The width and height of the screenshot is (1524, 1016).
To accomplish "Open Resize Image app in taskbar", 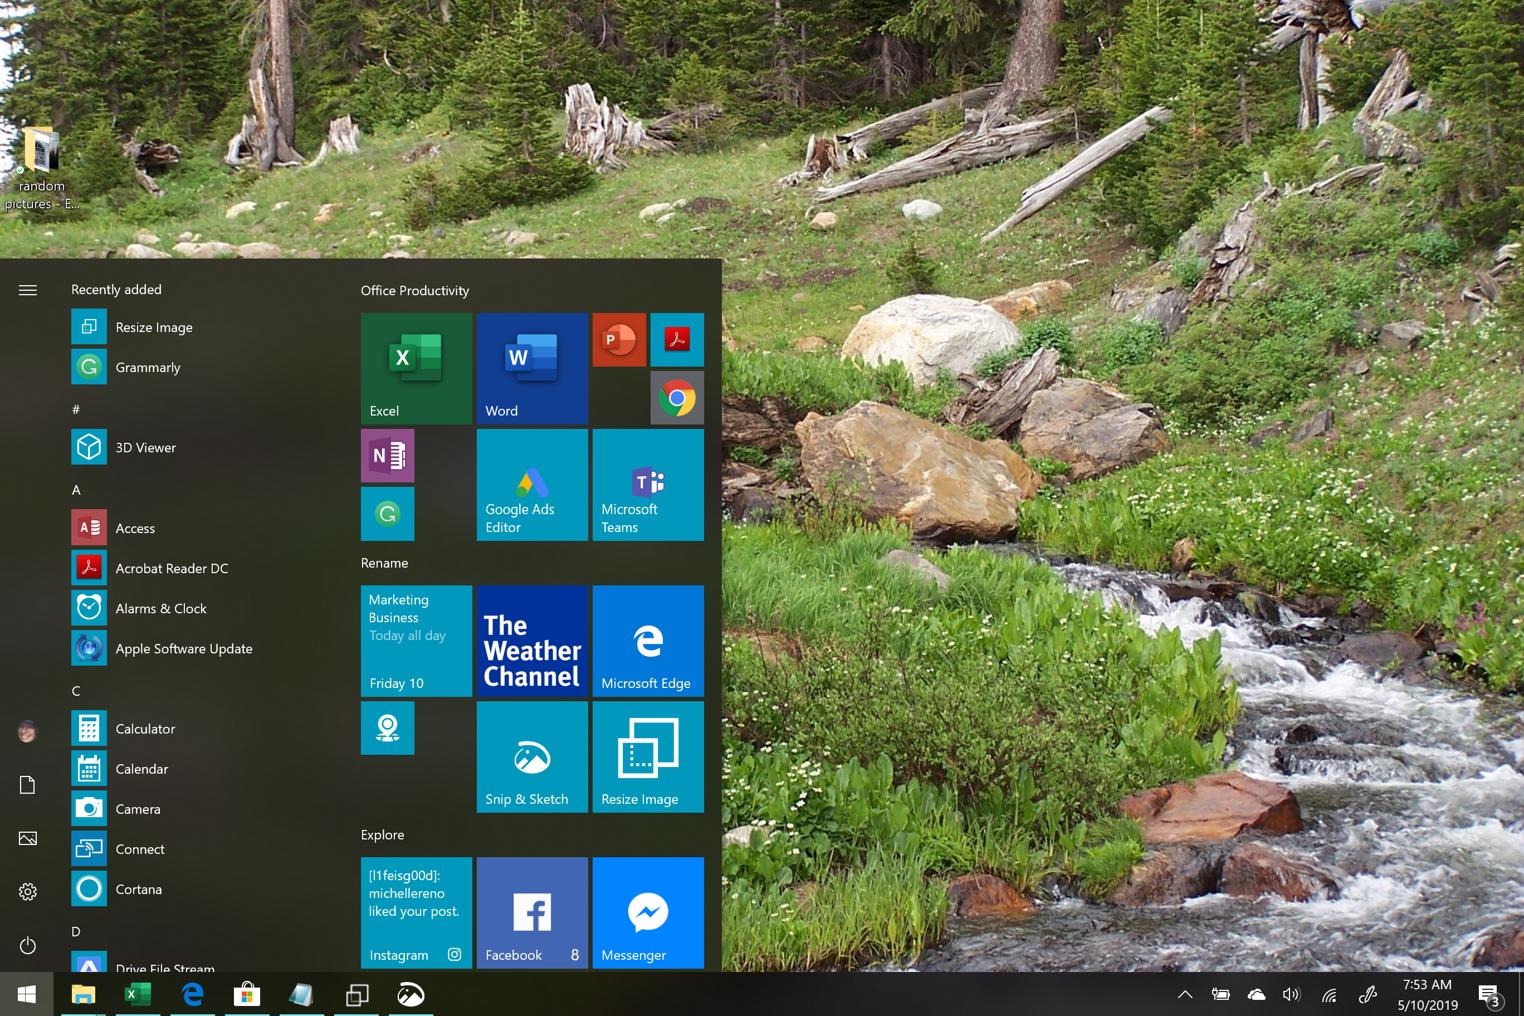I will [x=357, y=994].
